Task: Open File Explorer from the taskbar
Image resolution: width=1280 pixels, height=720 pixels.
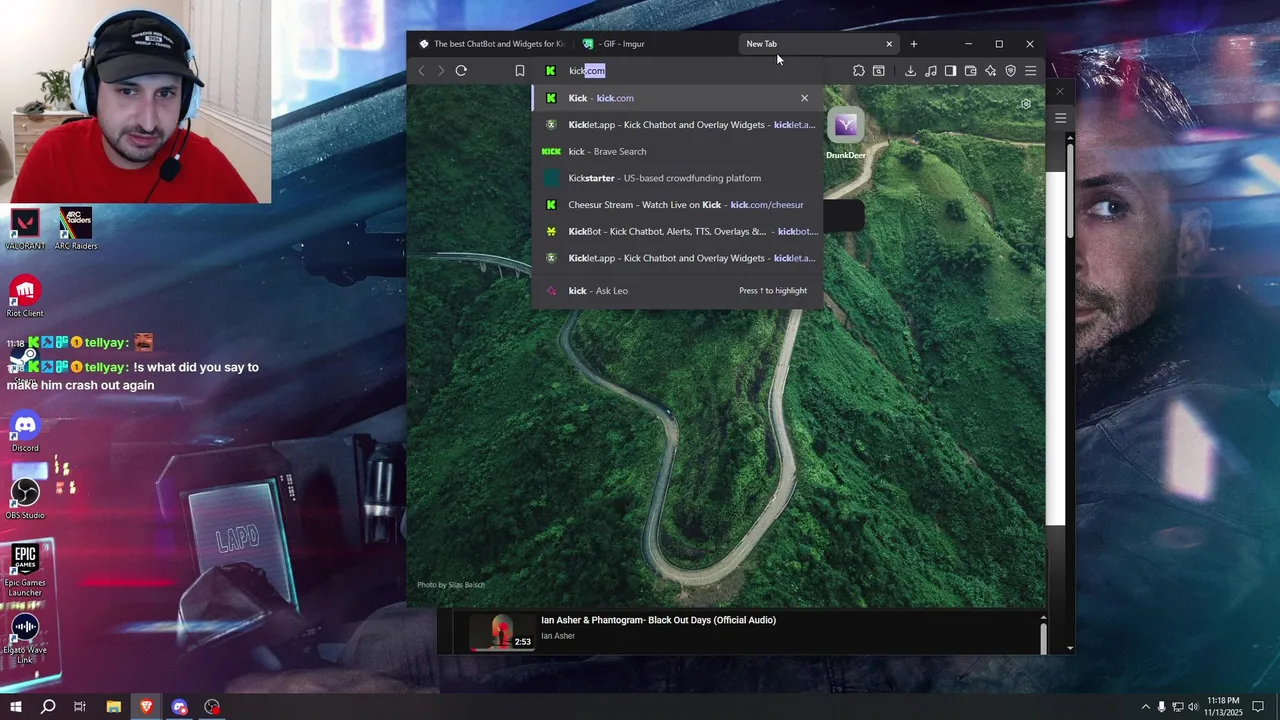Action: coord(113,707)
